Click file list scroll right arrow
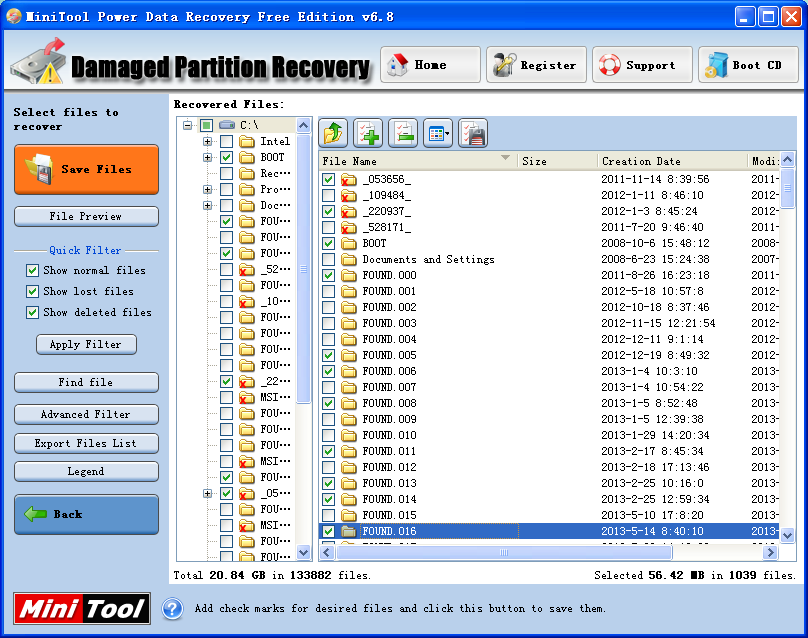Screen dimensions: 808x638 [770, 552]
